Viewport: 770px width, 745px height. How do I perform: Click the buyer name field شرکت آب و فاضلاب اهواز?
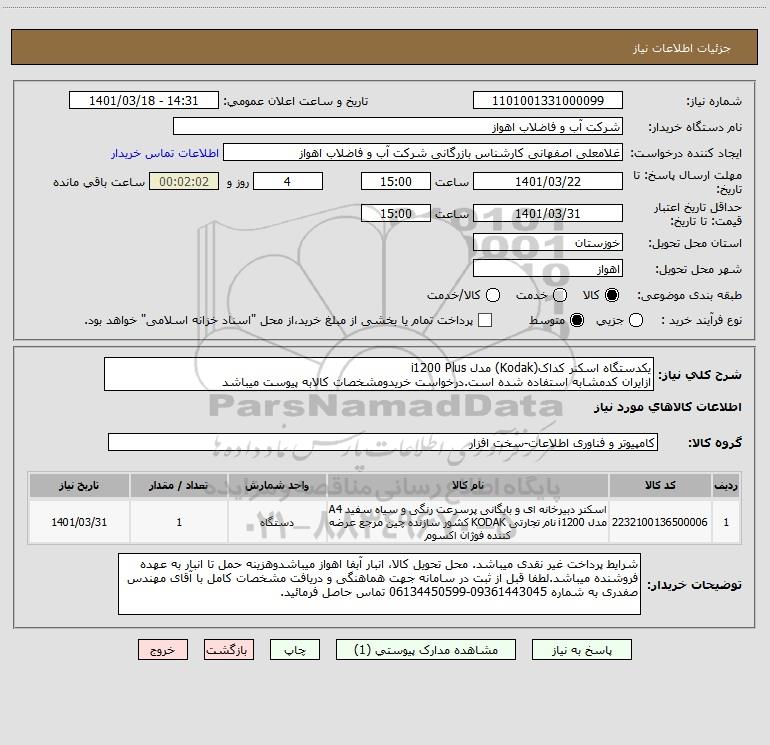398,127
